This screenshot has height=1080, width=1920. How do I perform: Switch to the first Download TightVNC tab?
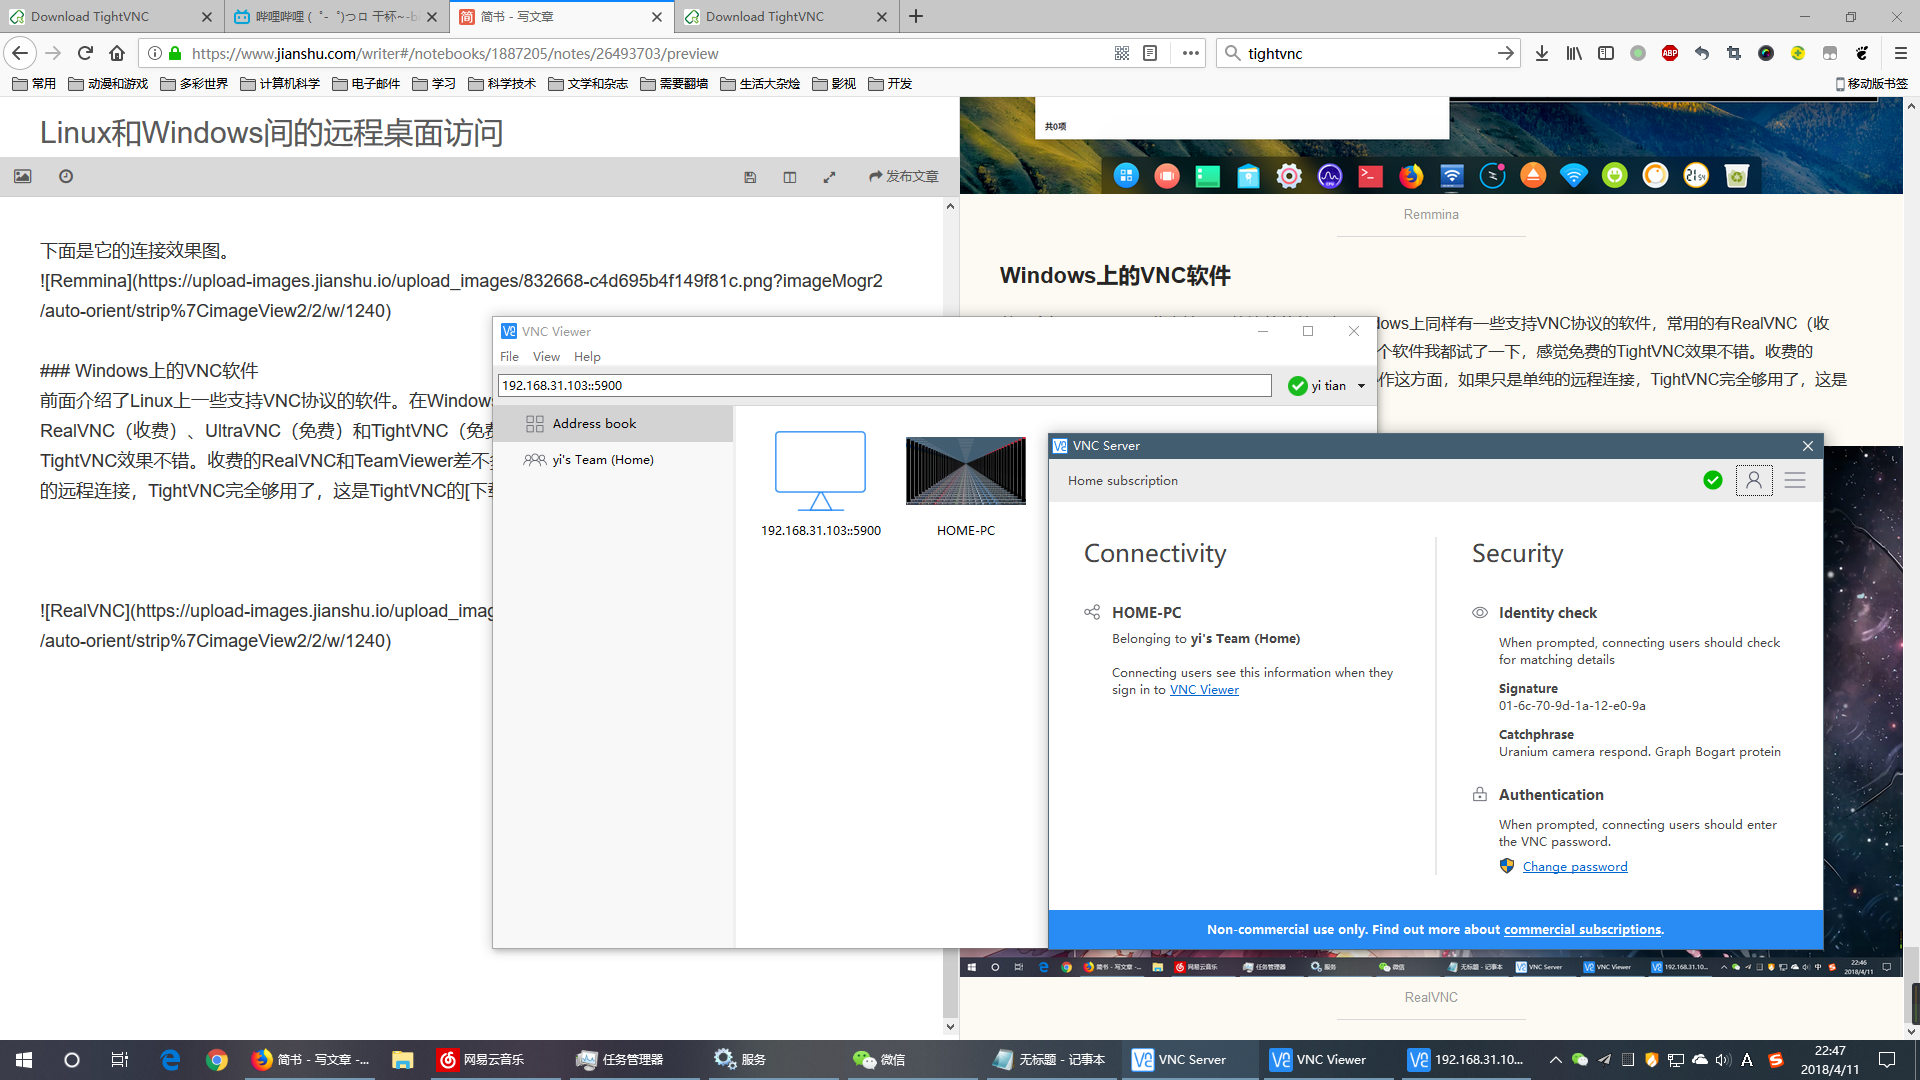pyautogui.click(x=110, y=16)
